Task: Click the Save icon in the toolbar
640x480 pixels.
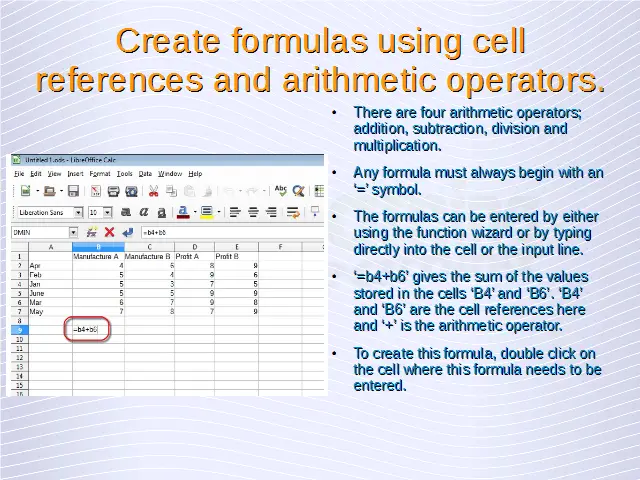Action: click(73, 191)
